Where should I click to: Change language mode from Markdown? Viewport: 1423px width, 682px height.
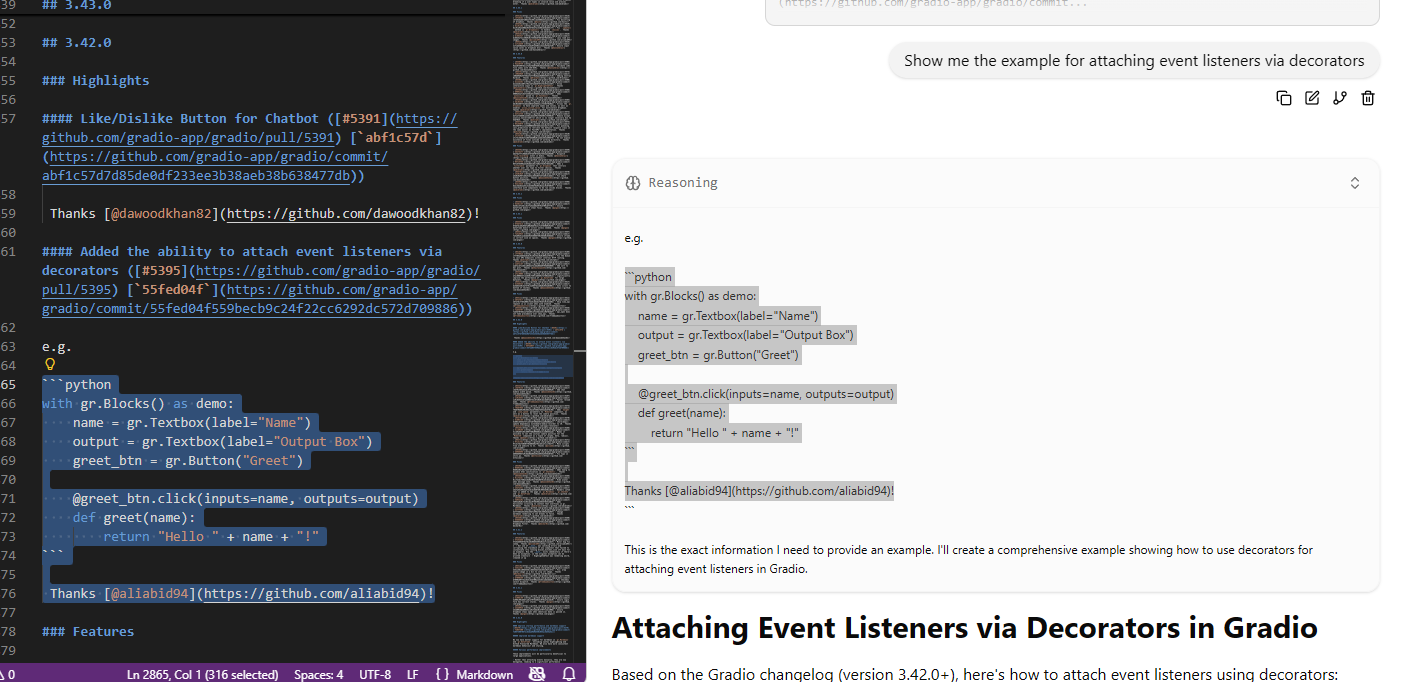tap(485, 674)
